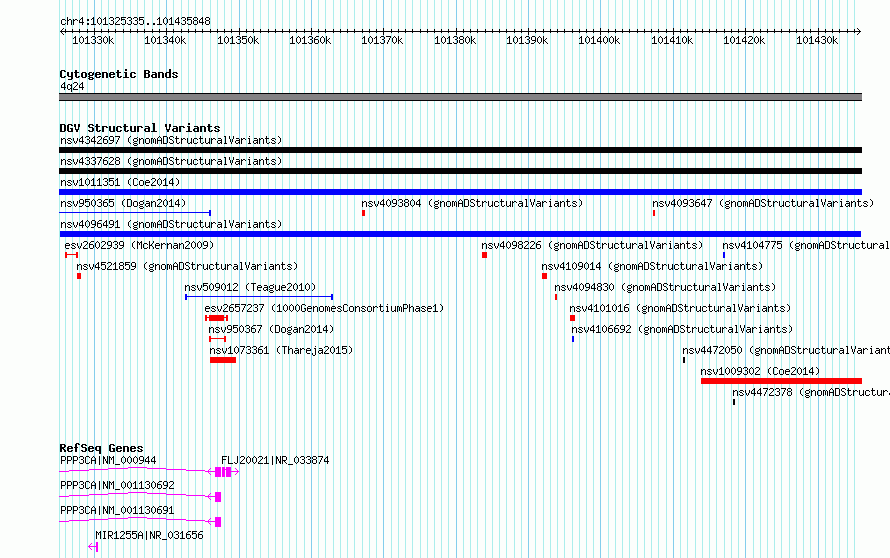
Task: Click red marker under nsv4101016
Action: pyautogui.click(x=572, y=318)
